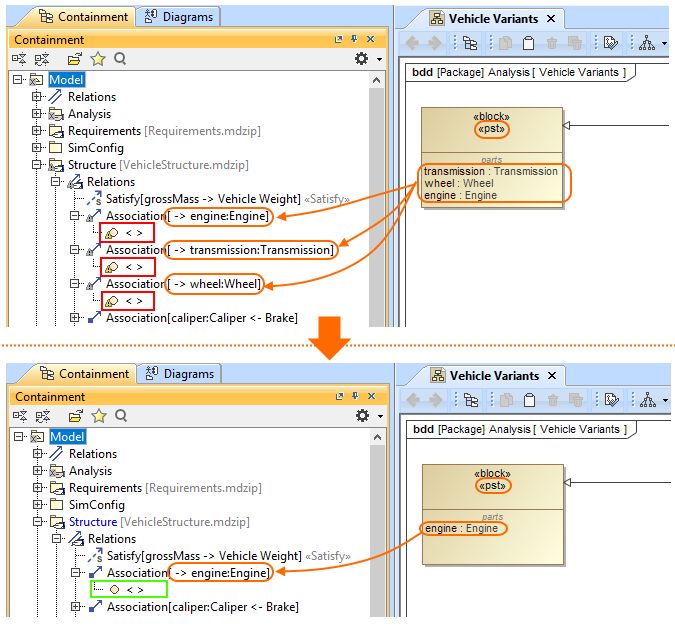Collapse Structure package in lower tree
Screen dimensions: 675x627
37,521
